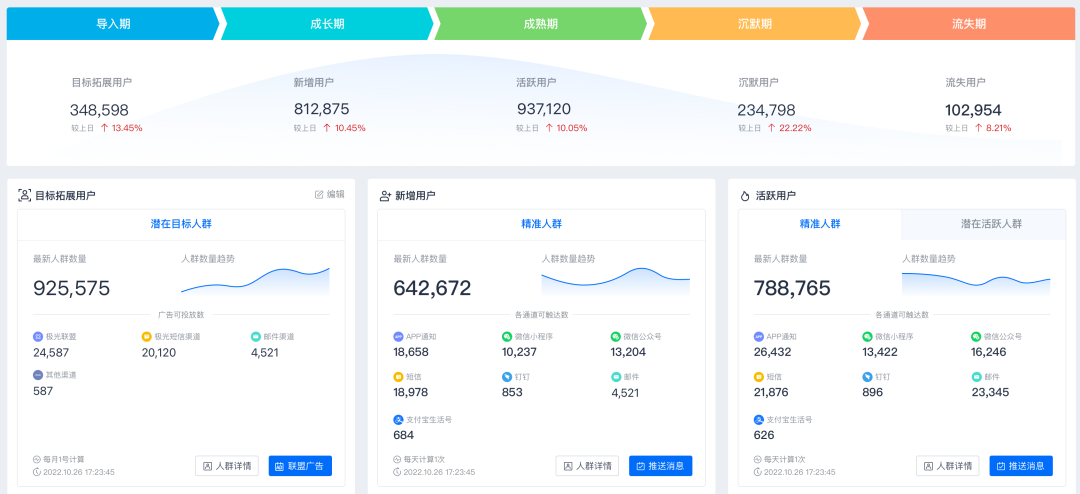
Task: Click the 23,345 邮件 count
Action: pyautogui.click(x=990, y=393)
